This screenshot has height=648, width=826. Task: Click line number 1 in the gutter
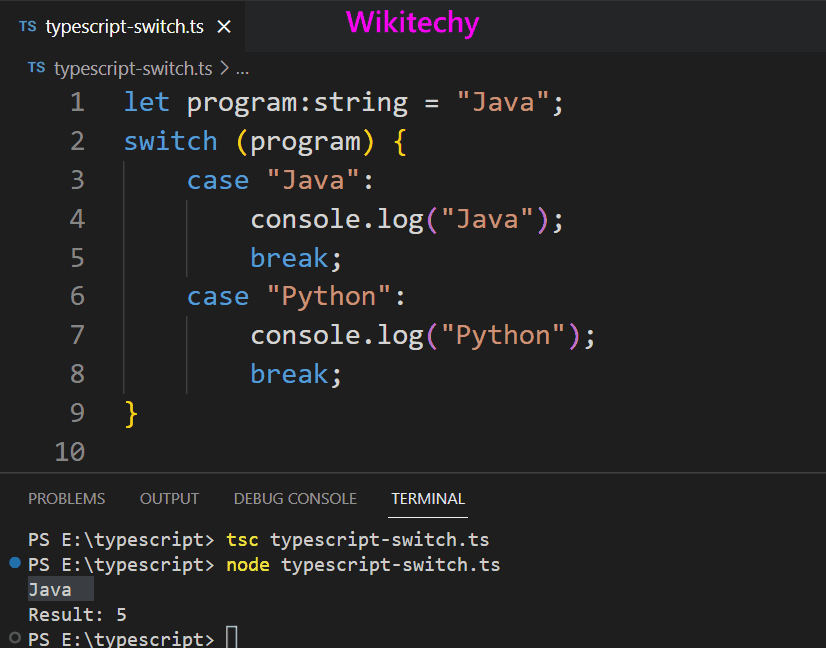click(77, 101)
